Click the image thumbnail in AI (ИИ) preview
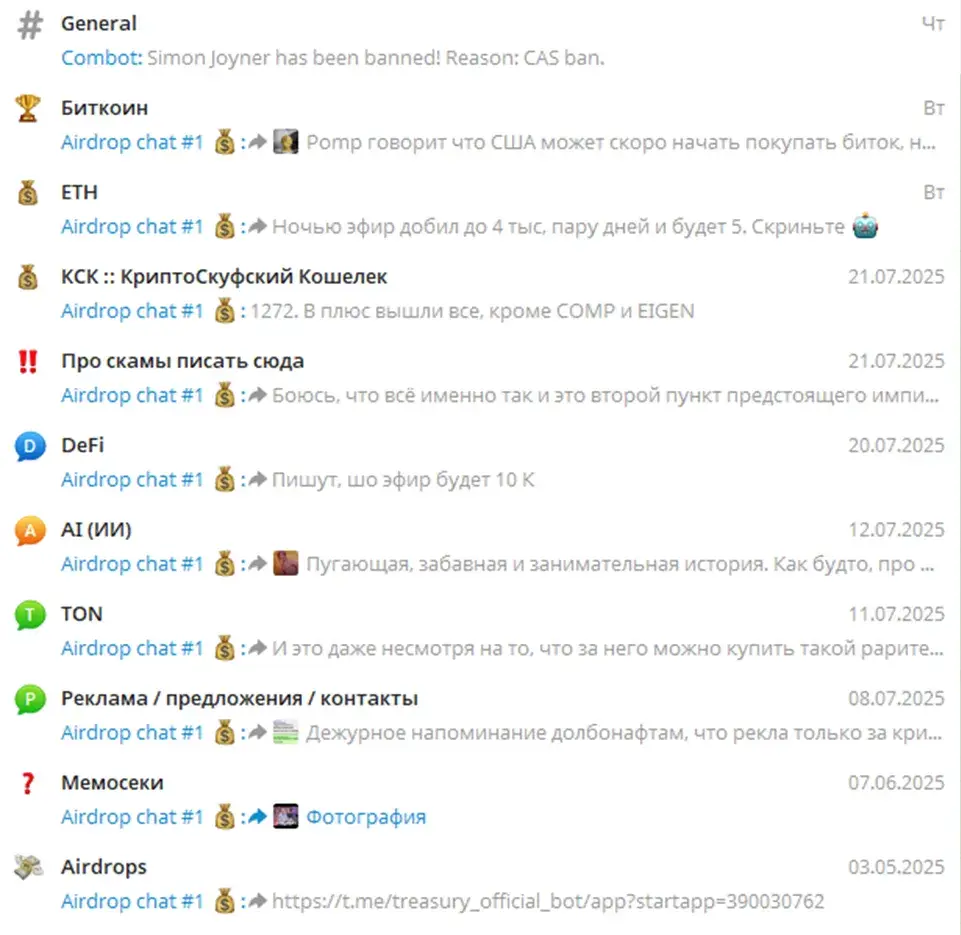 tap(286, 563)
